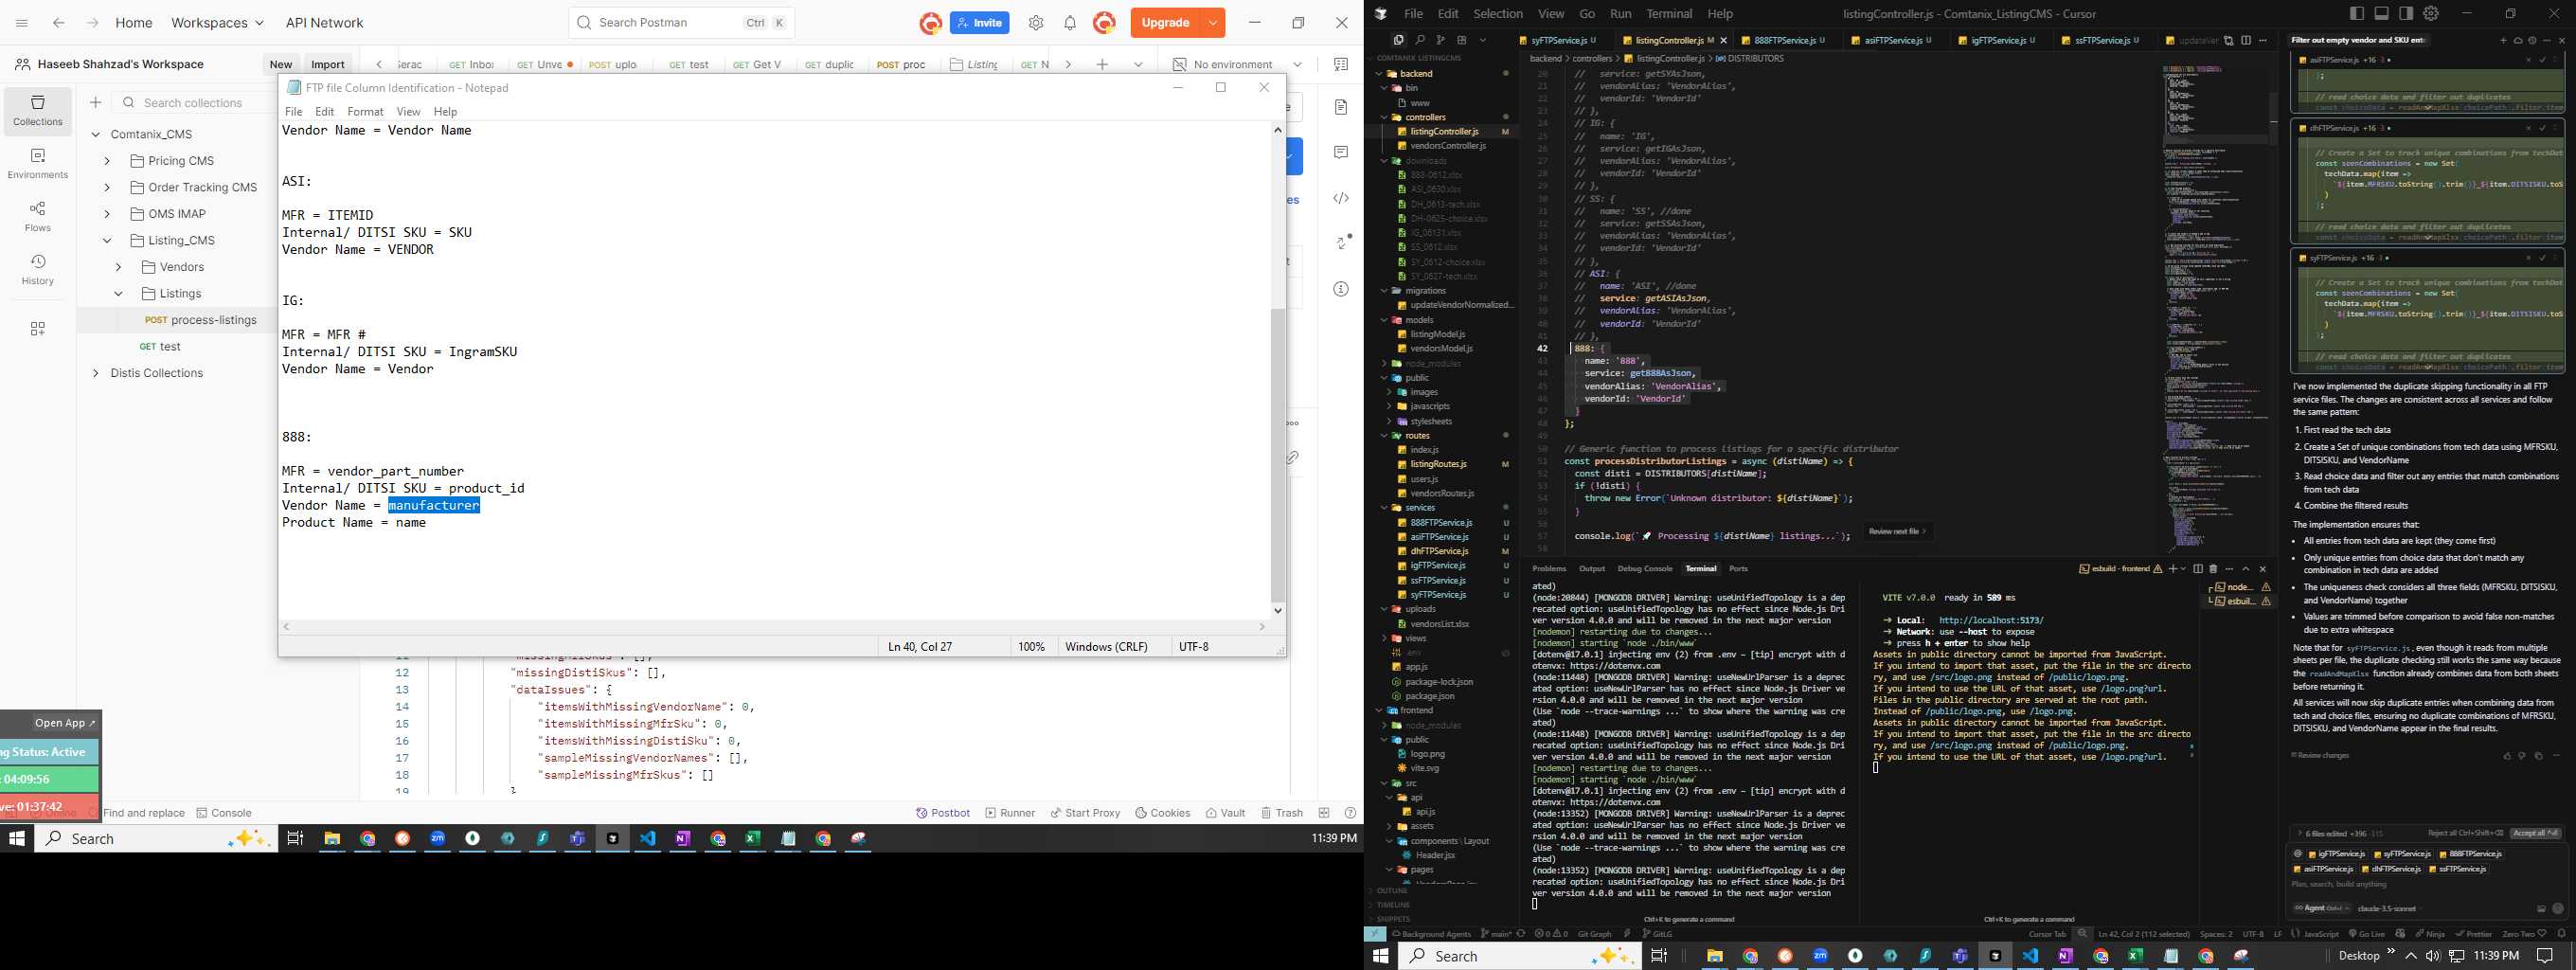
Task: Expand OMS IMAP folder
Action: (x=107, y=214)
